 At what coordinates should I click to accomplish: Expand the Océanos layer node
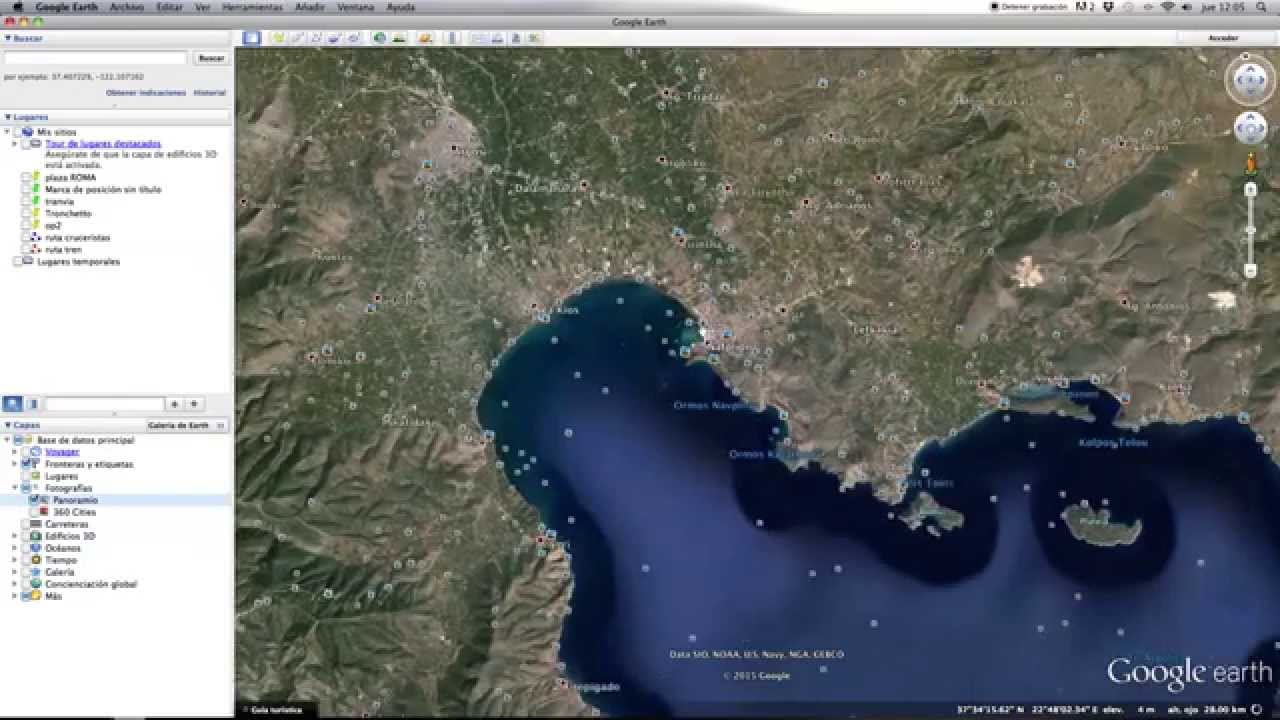[15, 548]
